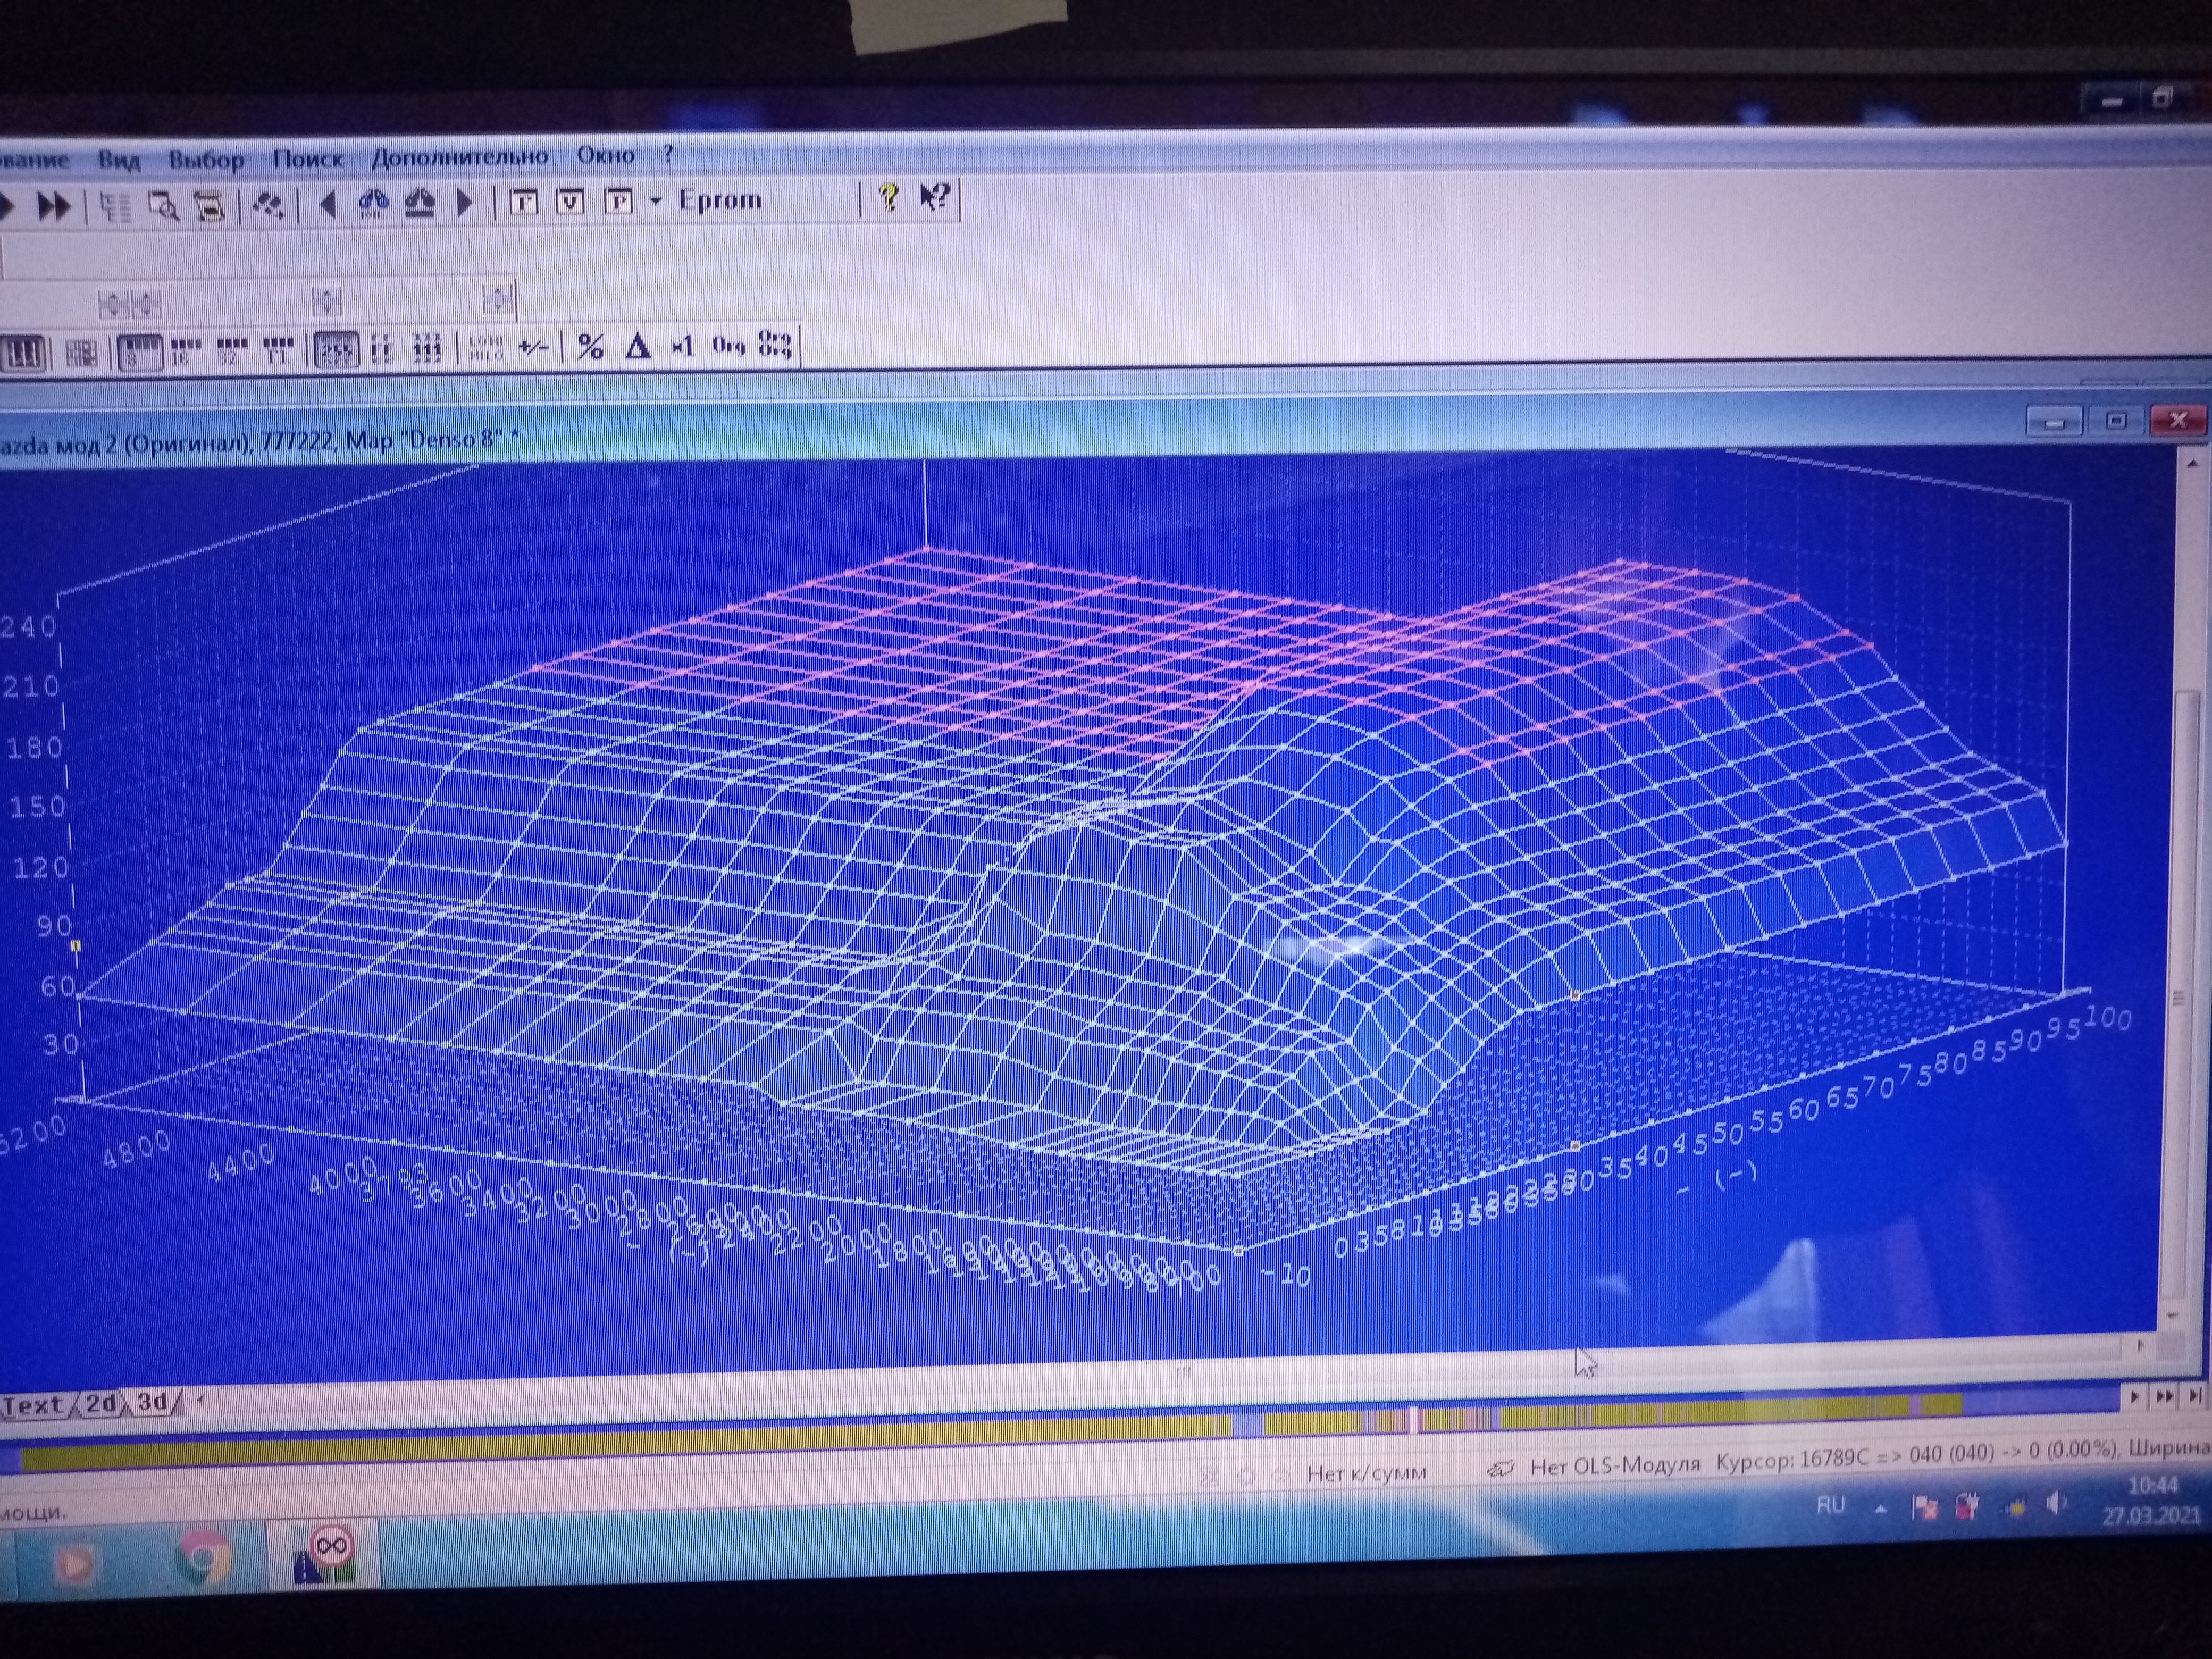Image resolution: width=2212 pixels, height=1659 pixels.
Task: Click the fast-forward double arrow icon
Action: [54, 207]
